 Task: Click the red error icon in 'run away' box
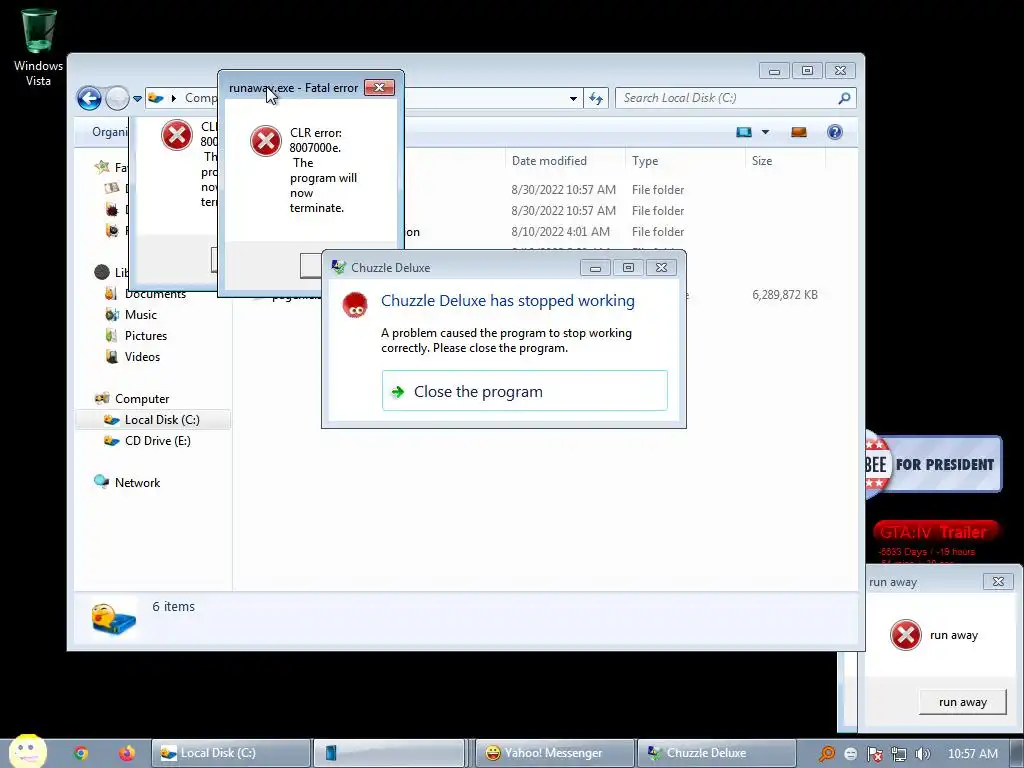click(905, 635)
